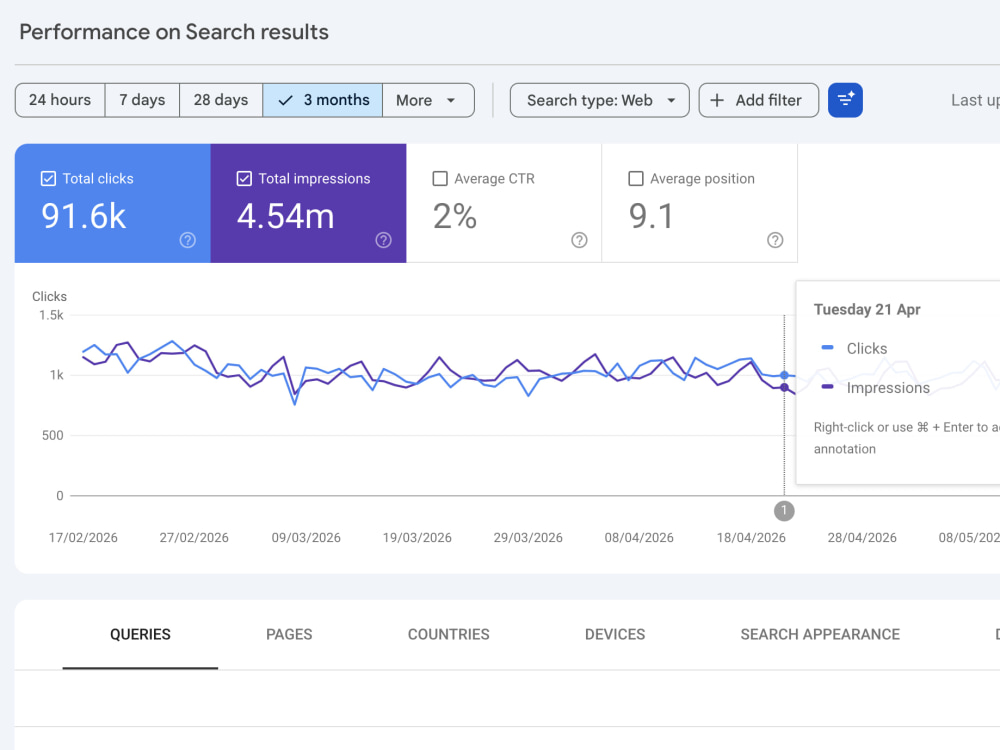Switch to the Queries tab
The width and height of the screenshot is (1000, 750).
[140, 635]
